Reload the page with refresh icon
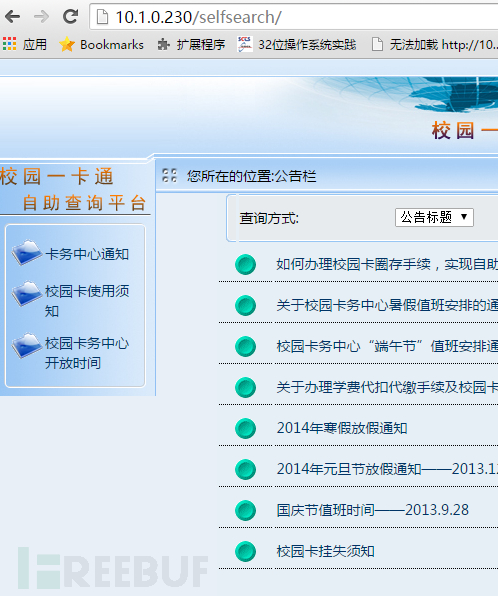Screen dimensions: 498x596 (70, 17)
